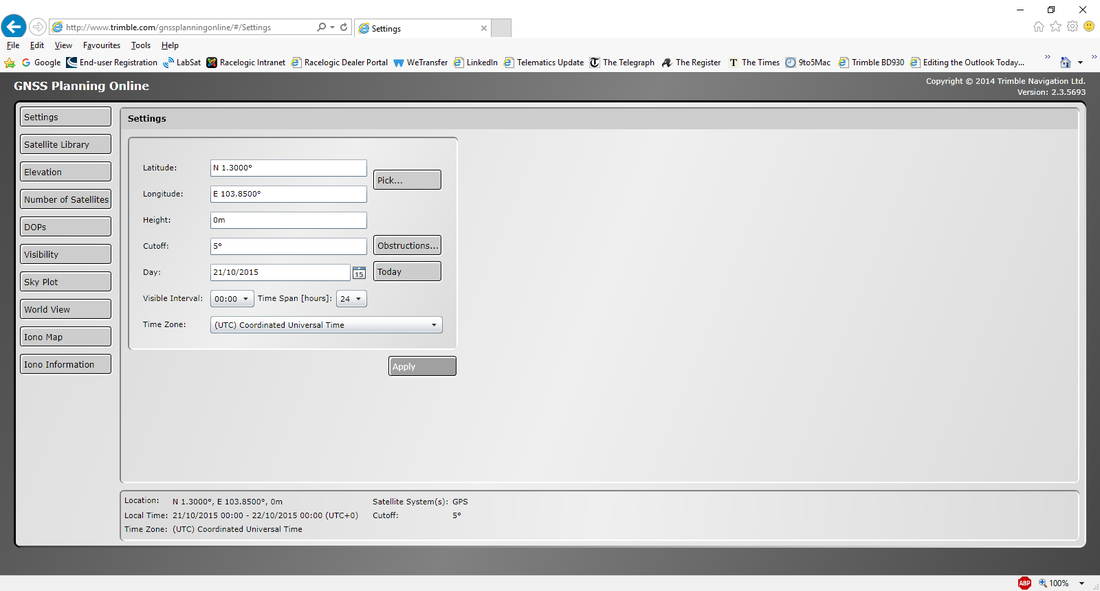Open the calendar date picker icon
Image resolution: width=1100 pixels, height=591 pixels.
point(359,273)
